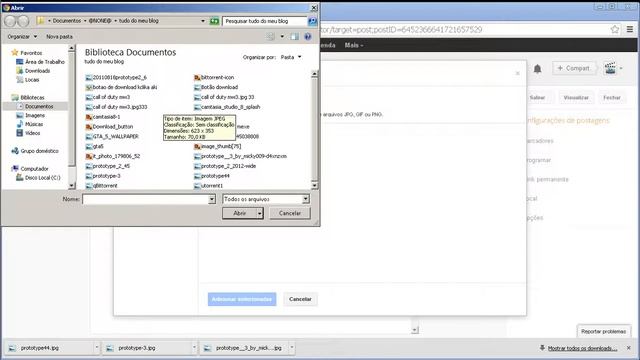This screenshot has width=640, height=360.
Task: Select Bibliotecas in navigation pane
Action: (x=28, y=98)
